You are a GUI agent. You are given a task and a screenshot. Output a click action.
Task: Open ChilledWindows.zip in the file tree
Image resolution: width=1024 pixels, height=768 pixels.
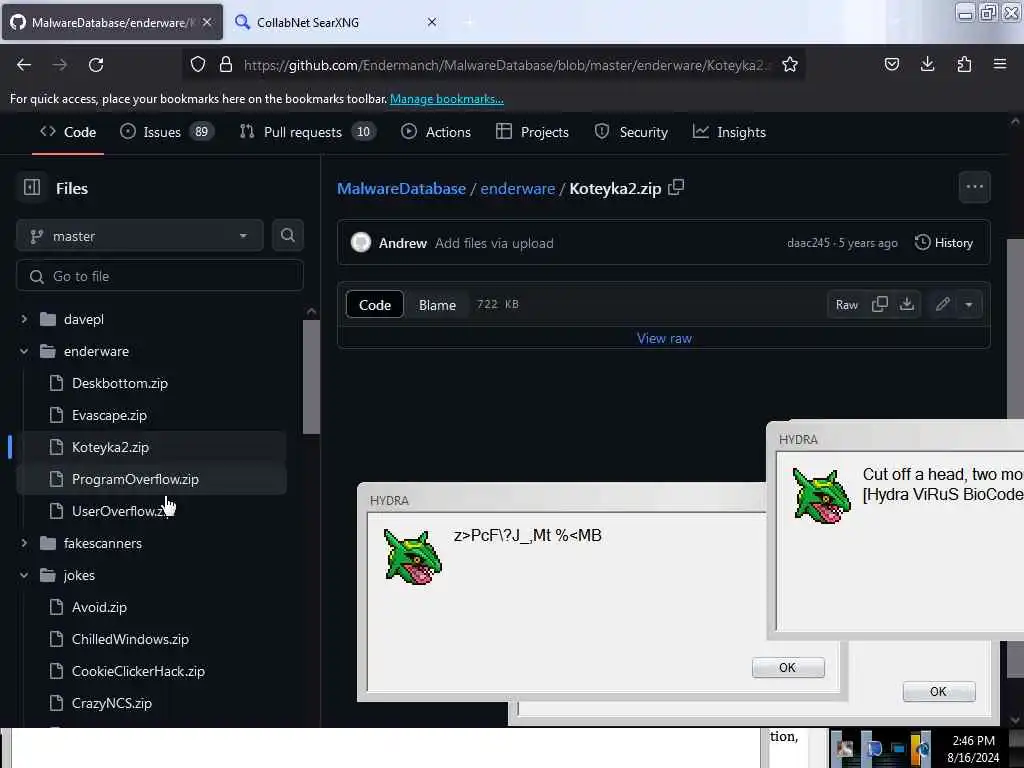(130, 639)
